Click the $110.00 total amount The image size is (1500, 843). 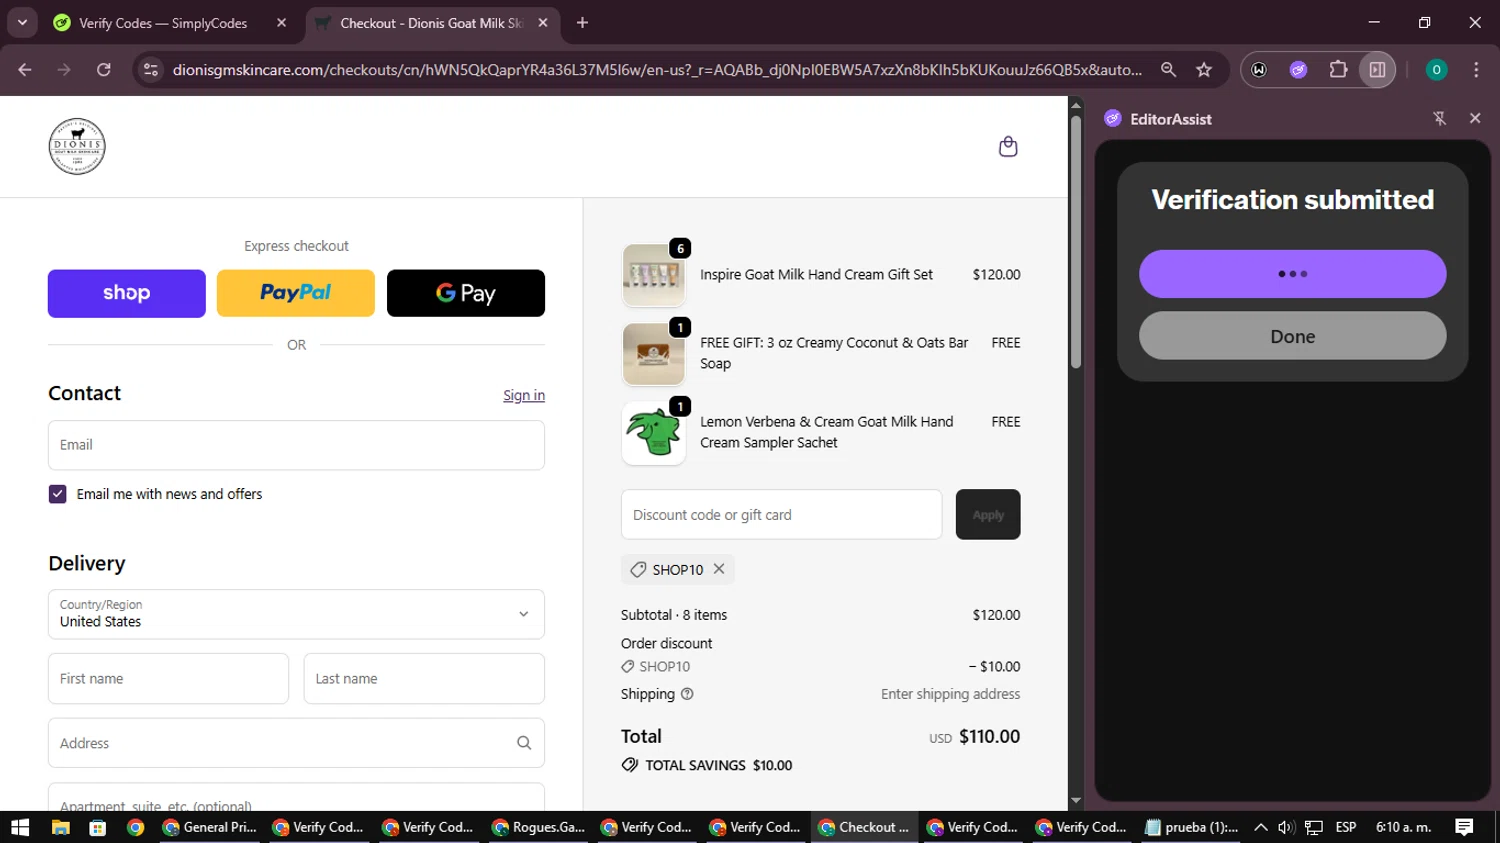pyautogui.click(x=990, y=737)
